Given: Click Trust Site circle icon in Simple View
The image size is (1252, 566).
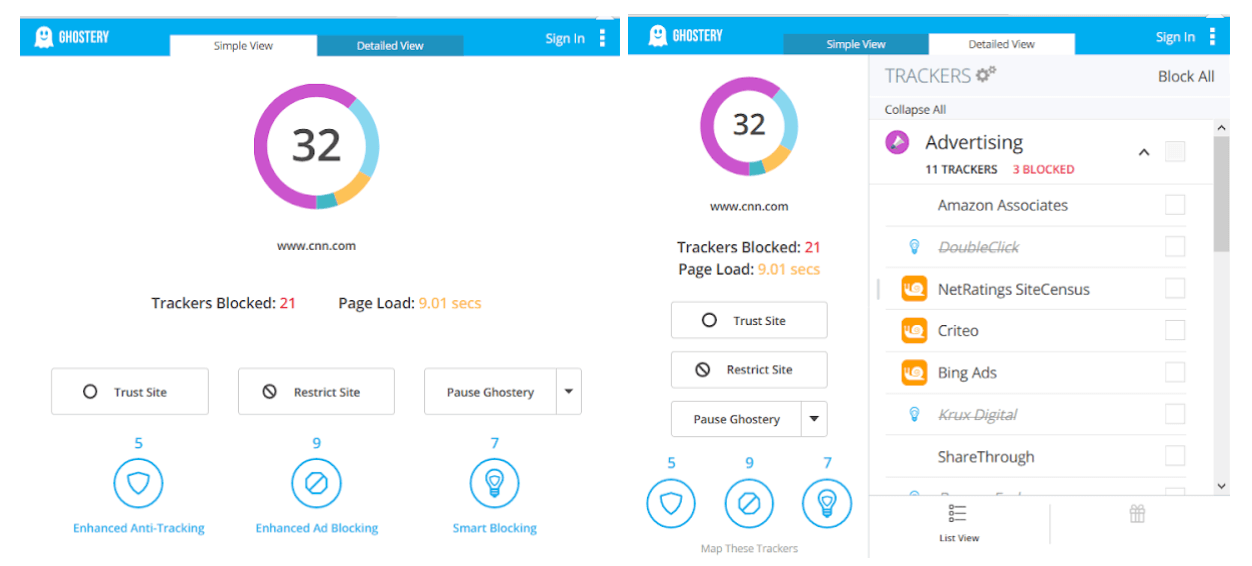Looking at the screenshot, I should tap(90, 392).
